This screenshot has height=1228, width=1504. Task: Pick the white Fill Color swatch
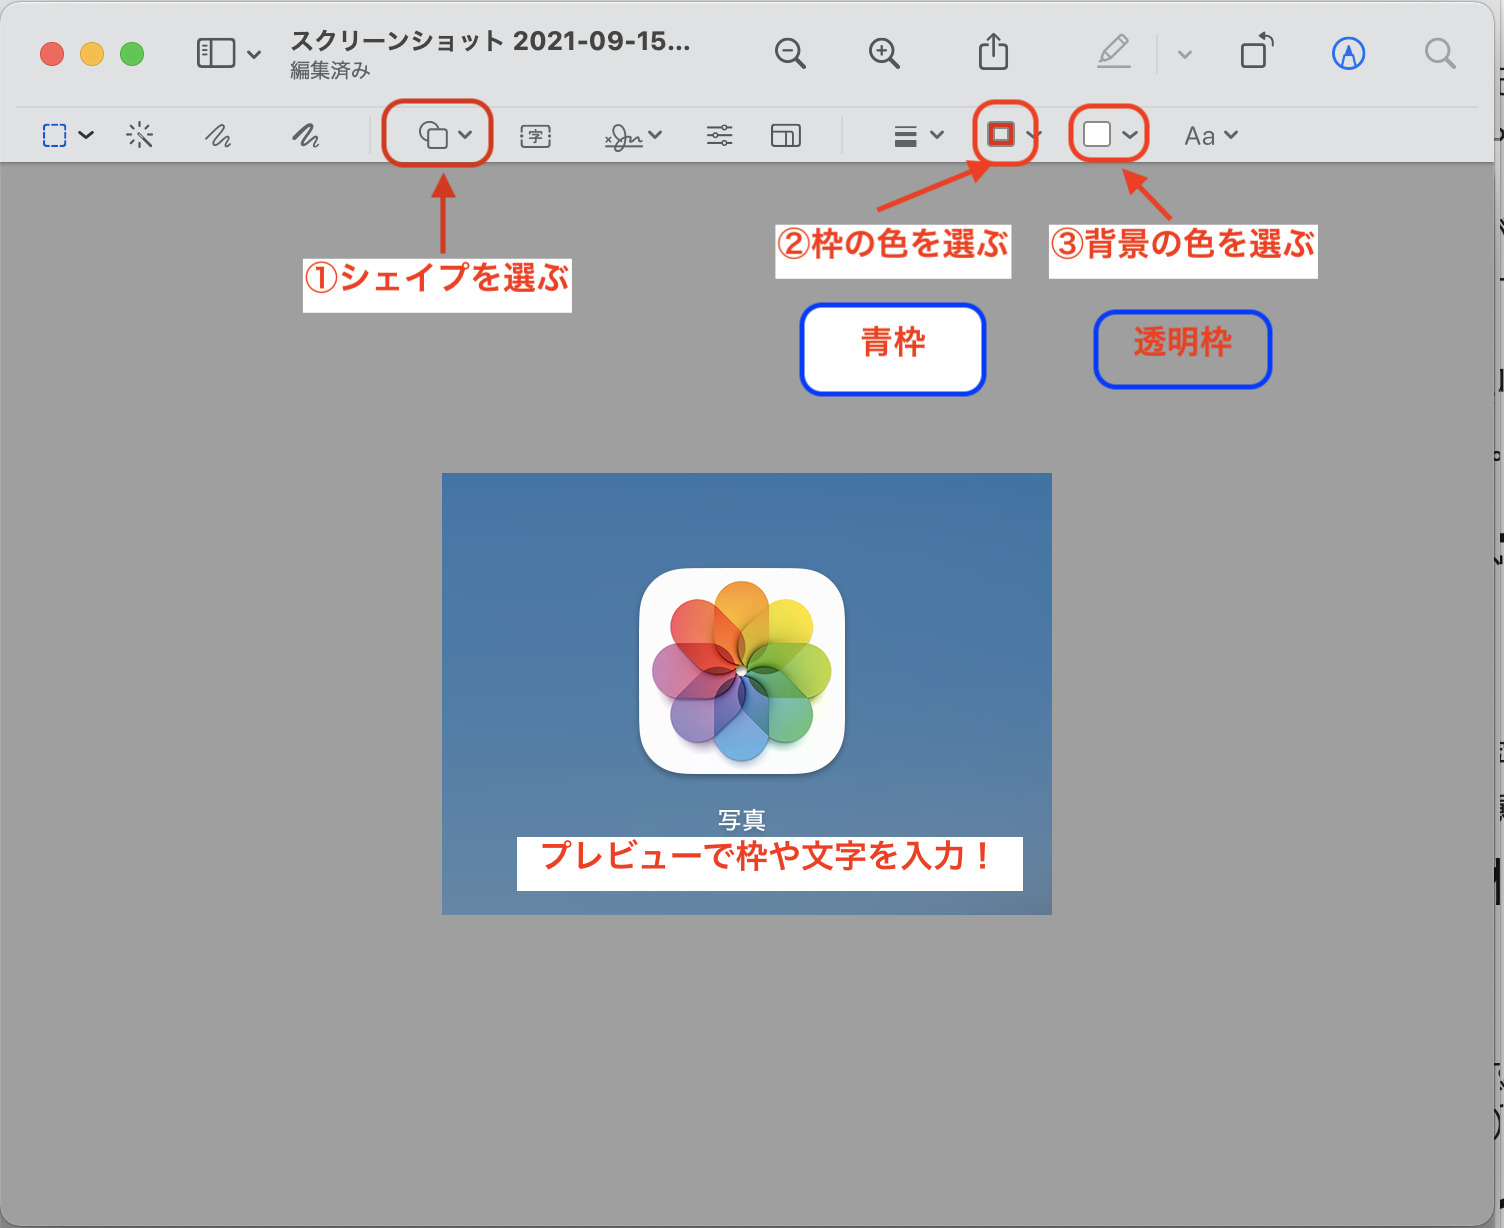pyautogui.click(x=1097, y=134)
